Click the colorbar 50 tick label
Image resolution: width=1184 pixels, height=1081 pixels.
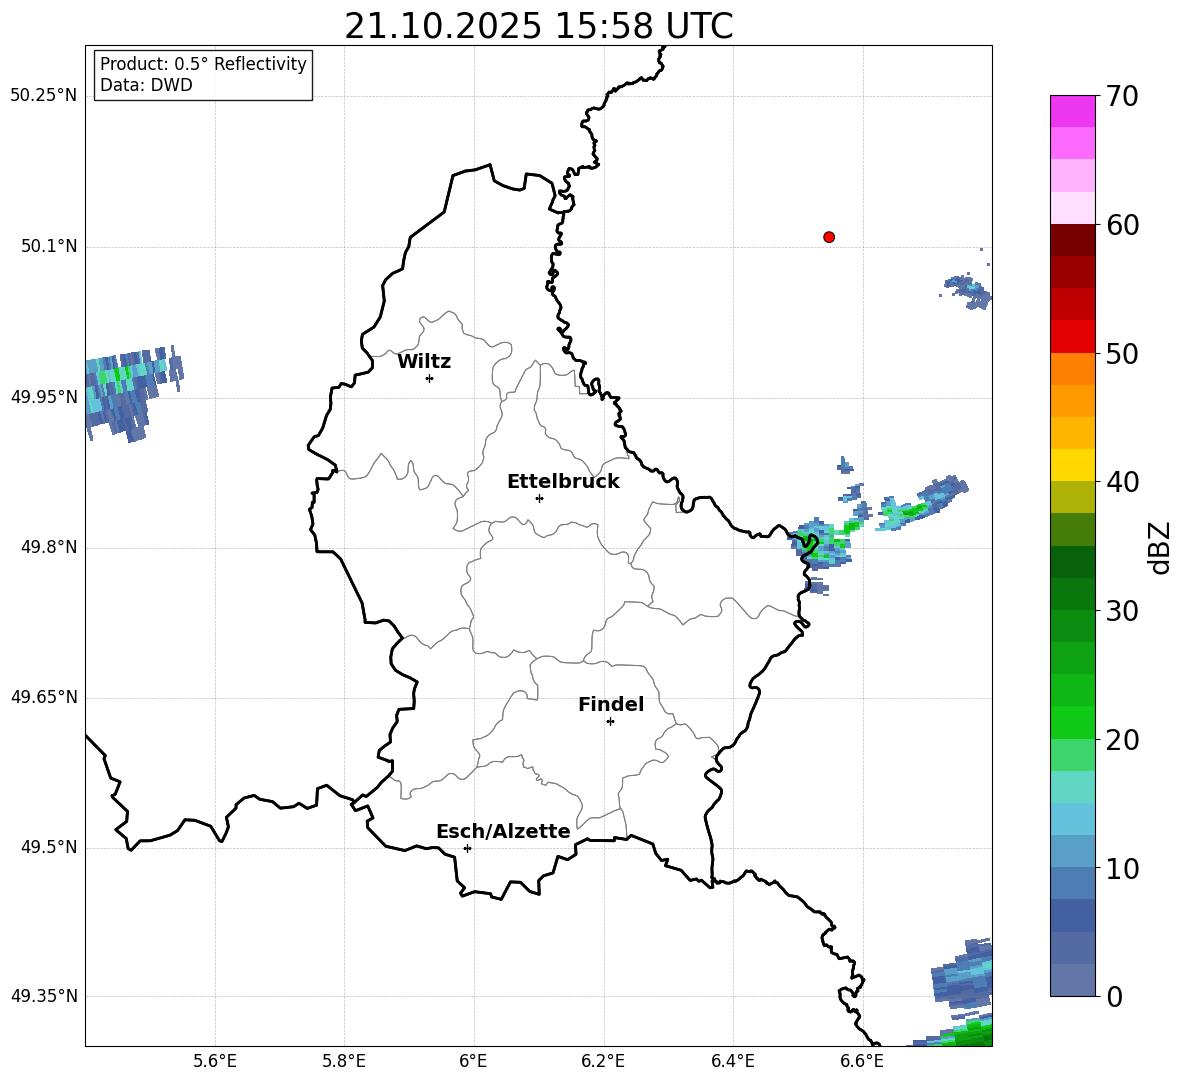click(x=1122, y=354)
